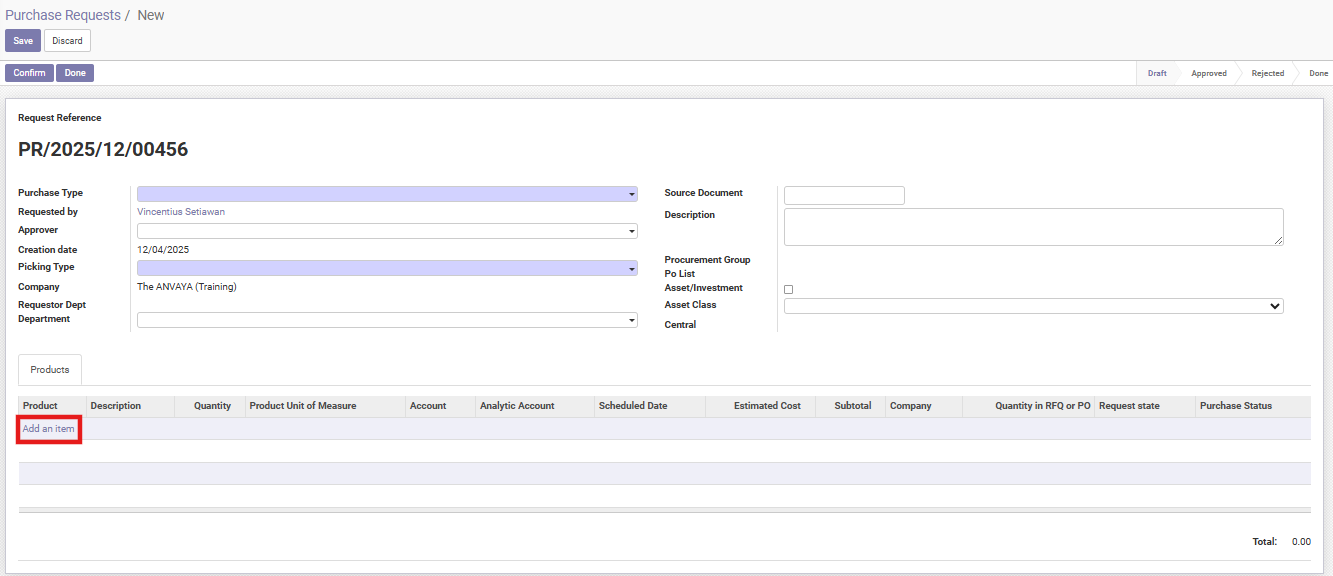Click the Save button
The image size is (1333, 576).
(x=22, y=41)
